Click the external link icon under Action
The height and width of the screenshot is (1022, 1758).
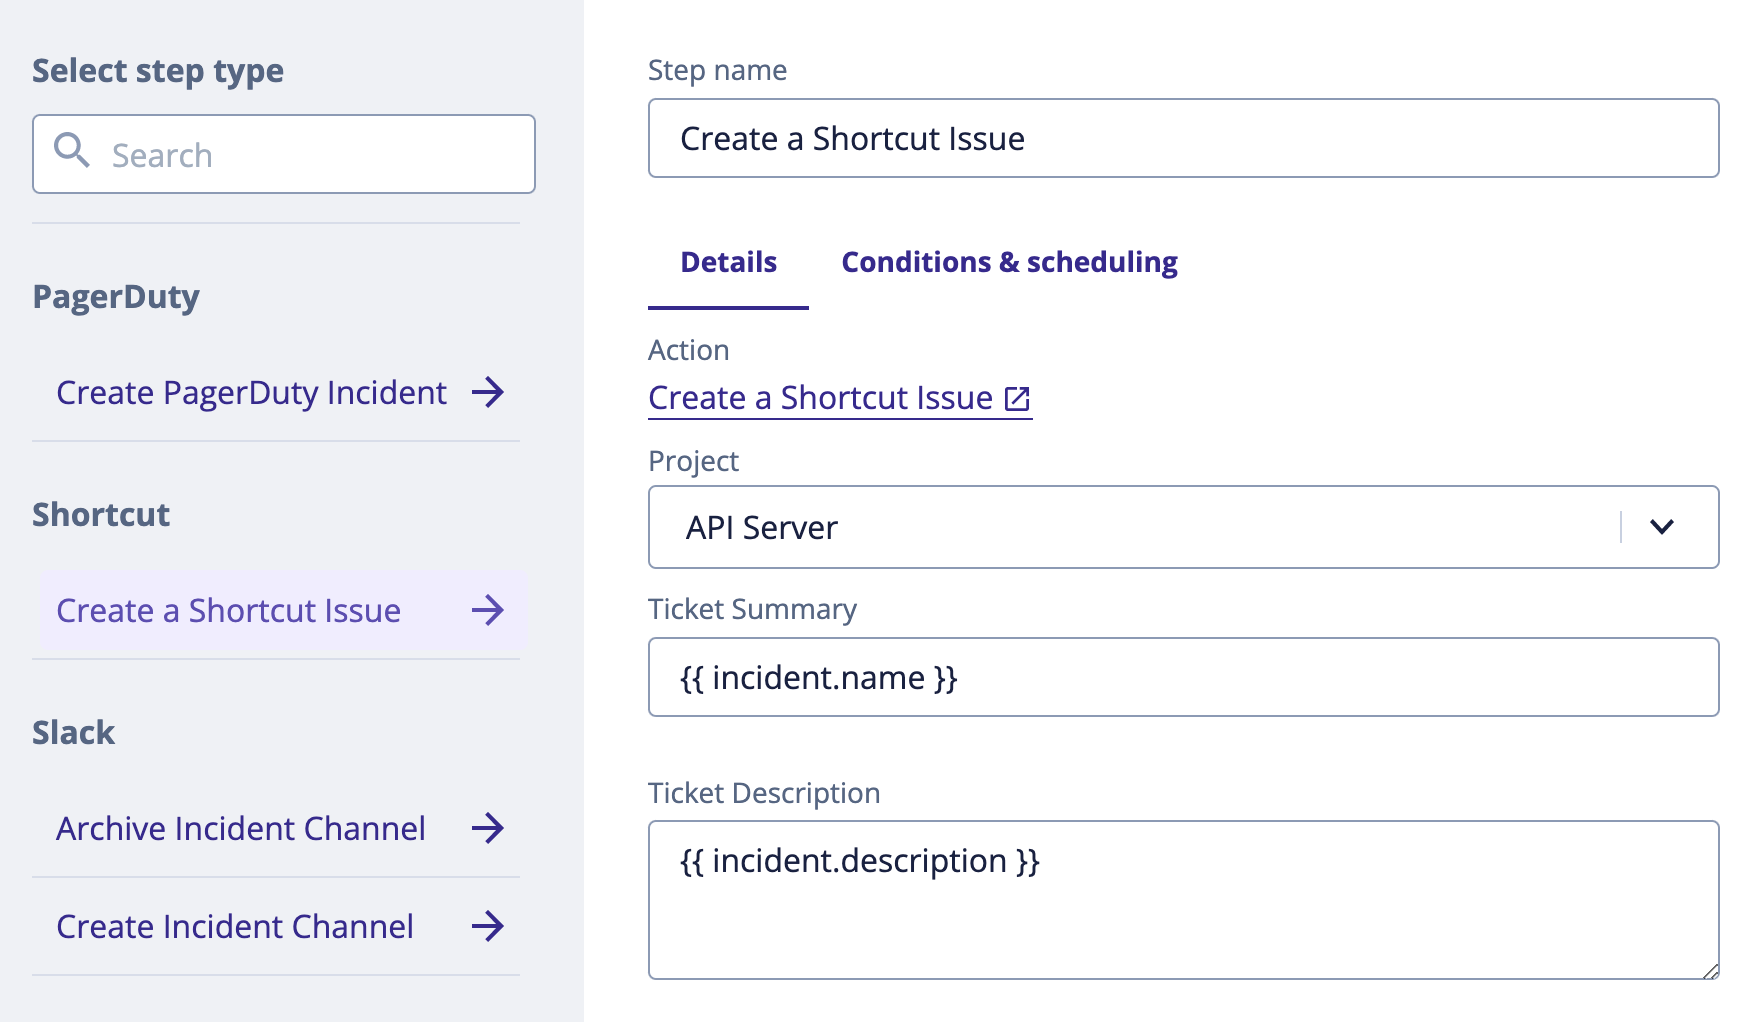pyautogui.click(x=1017, y=399)
